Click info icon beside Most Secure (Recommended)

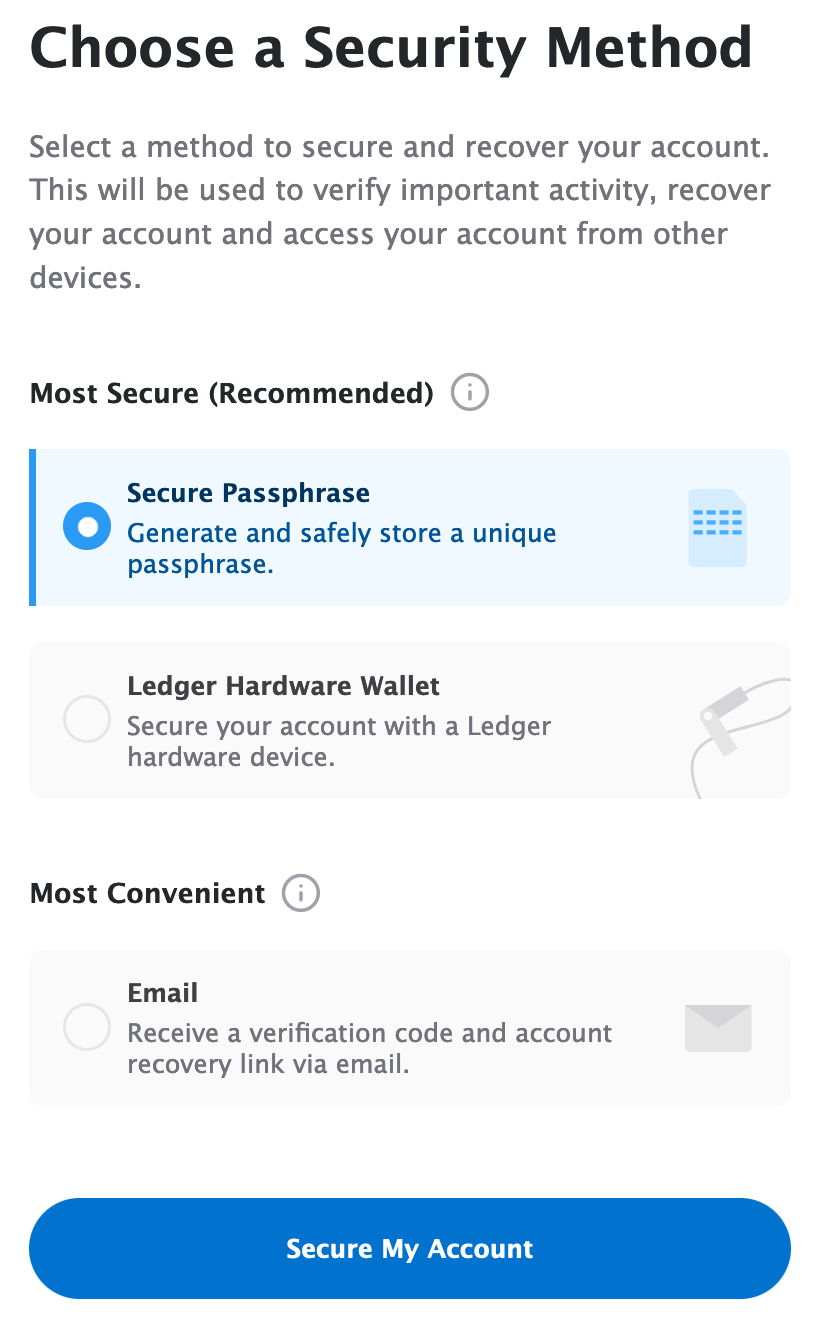(470, 393)
